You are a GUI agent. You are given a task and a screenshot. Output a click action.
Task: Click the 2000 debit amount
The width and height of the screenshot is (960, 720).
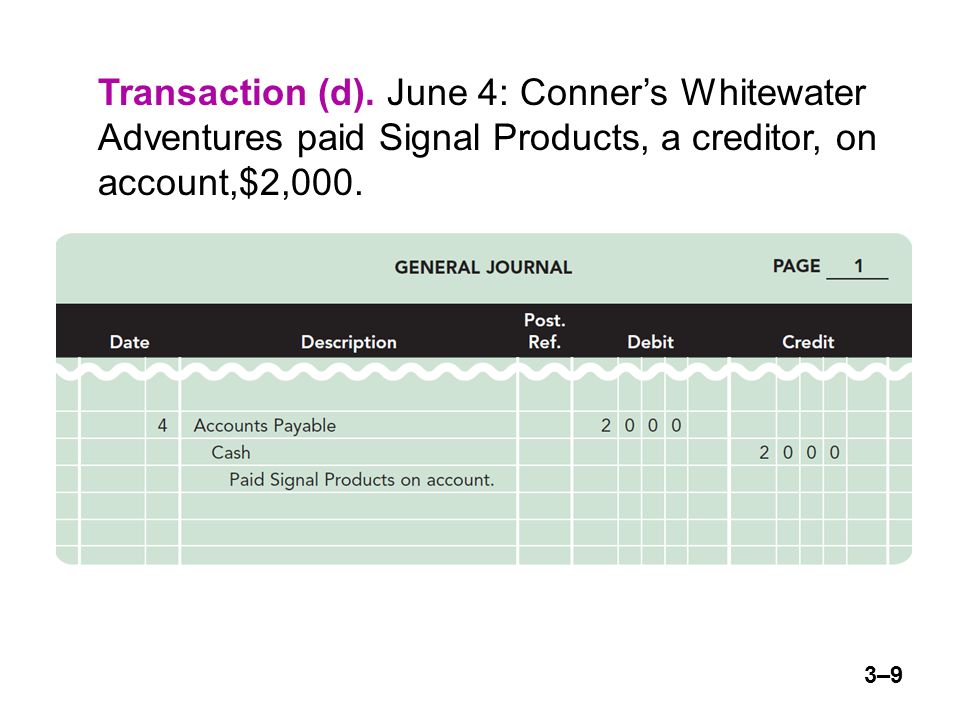(x=641, y=426)
